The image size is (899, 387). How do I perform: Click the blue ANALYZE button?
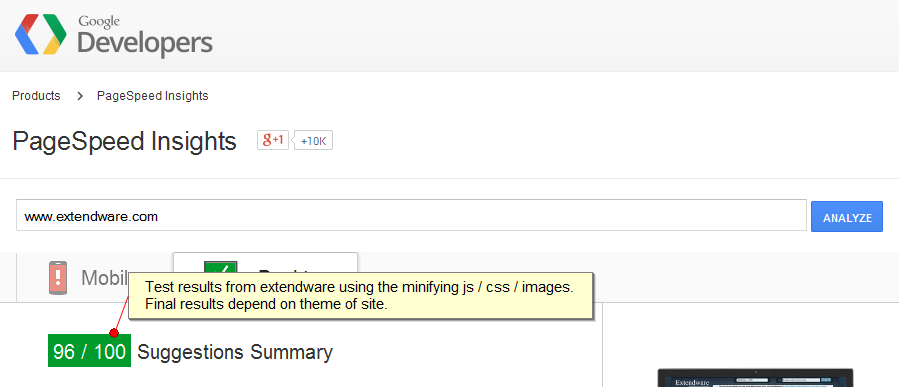847,217
